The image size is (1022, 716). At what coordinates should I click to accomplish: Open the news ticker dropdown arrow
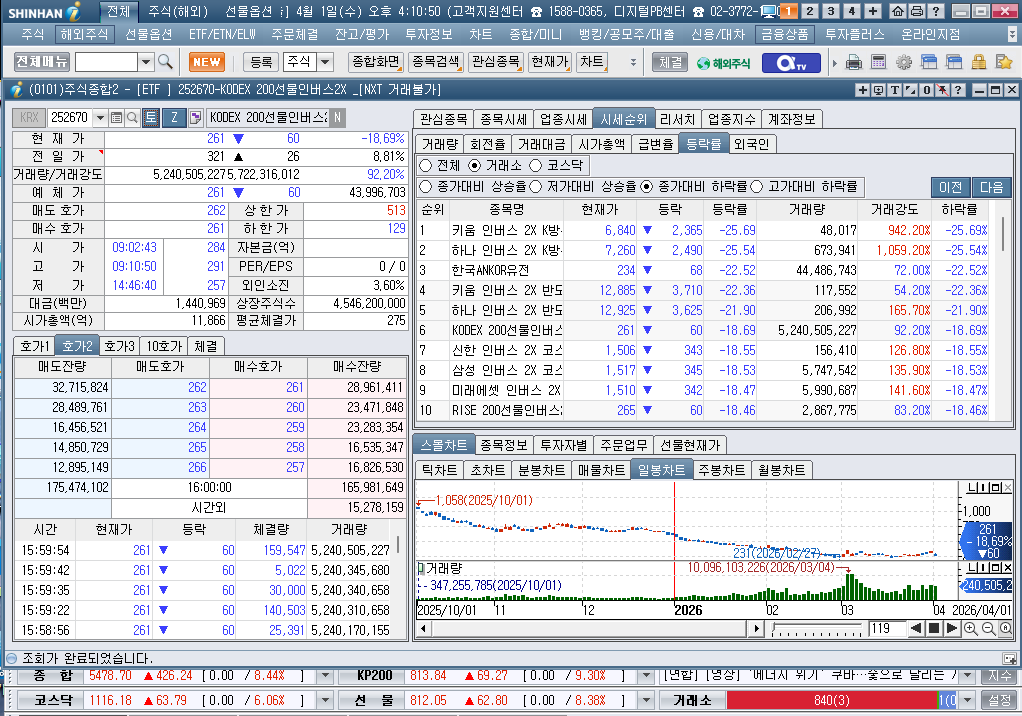(968, 676)
